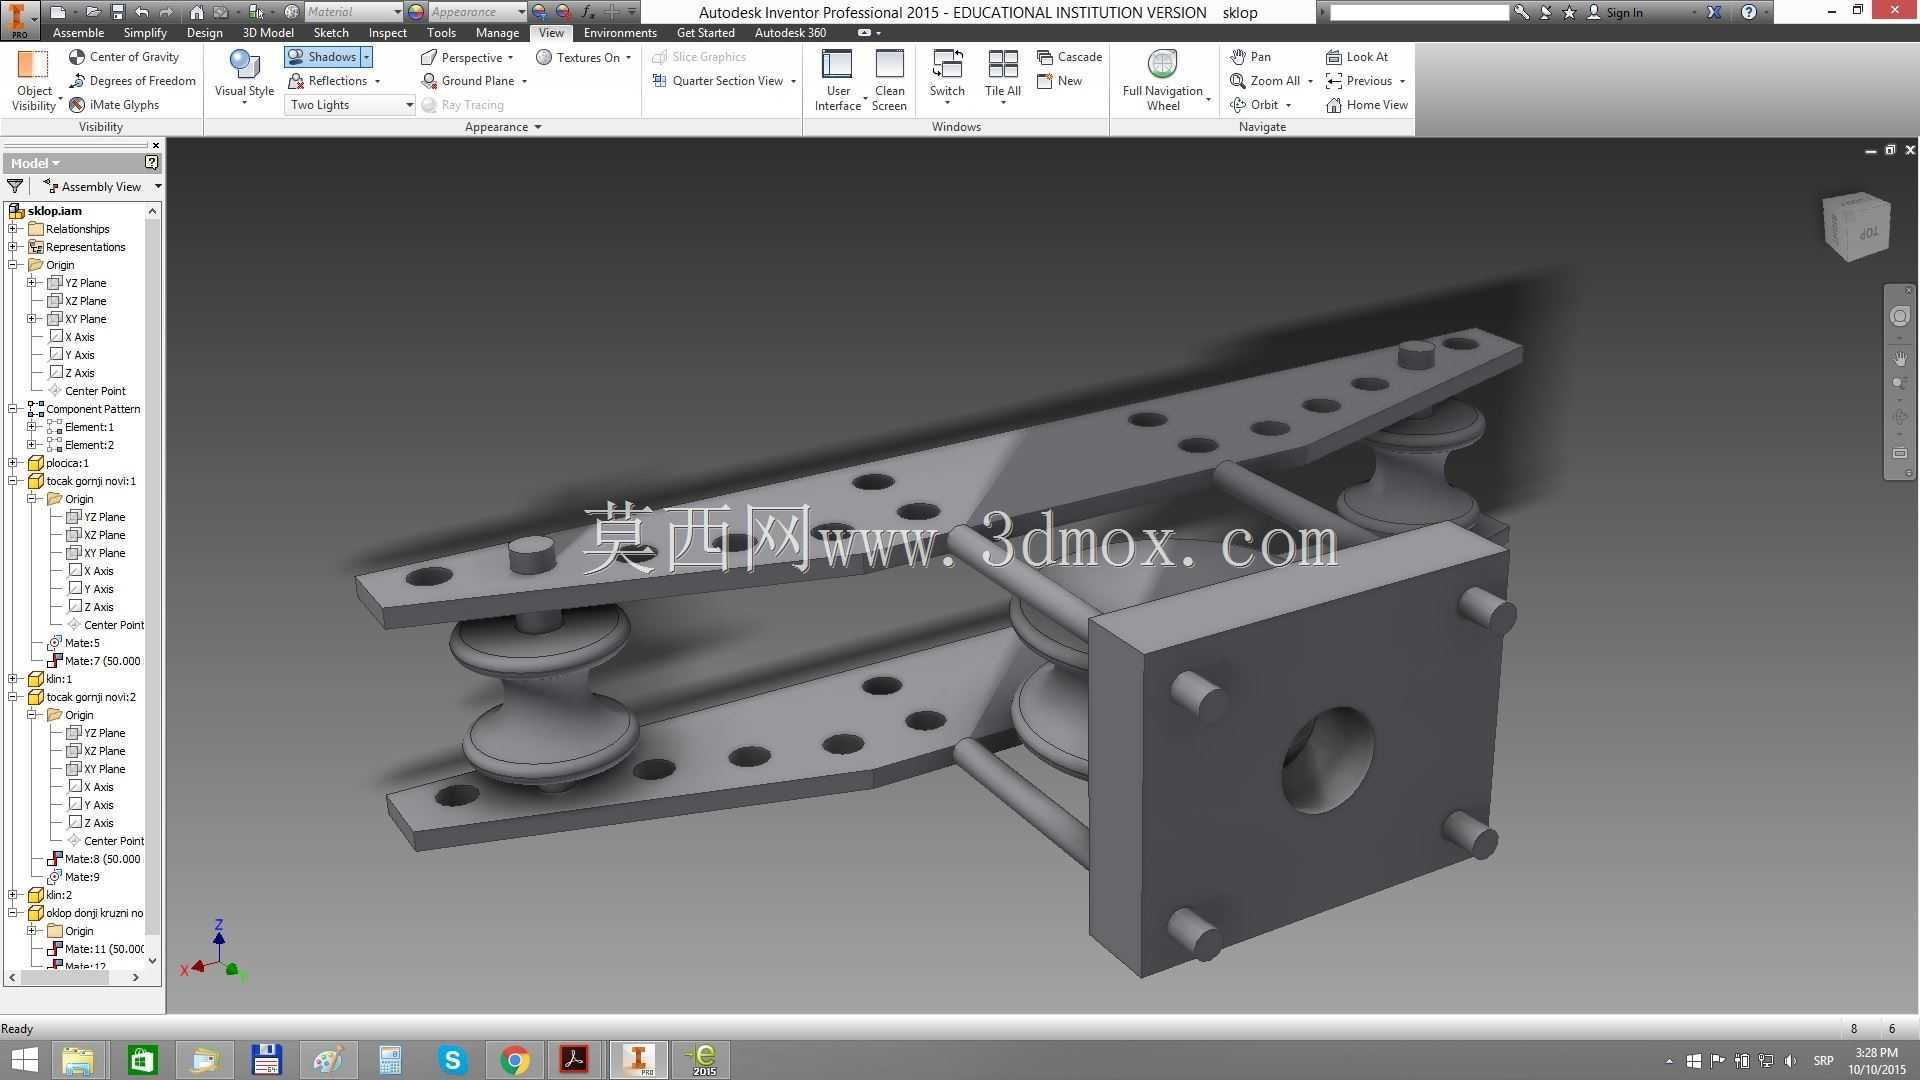Open the Windows Start menu

click(x=24, y=1060)
